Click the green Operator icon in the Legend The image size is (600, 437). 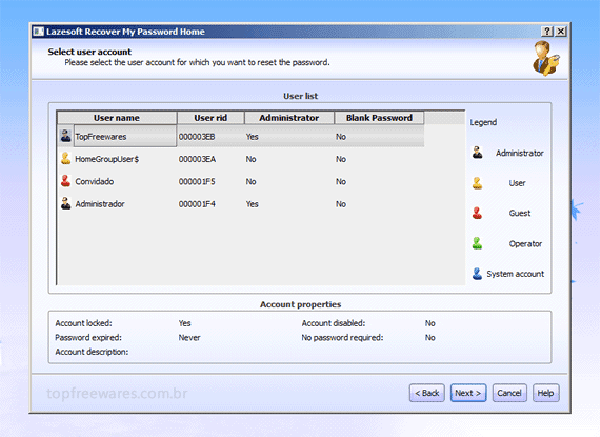(477, 243)
